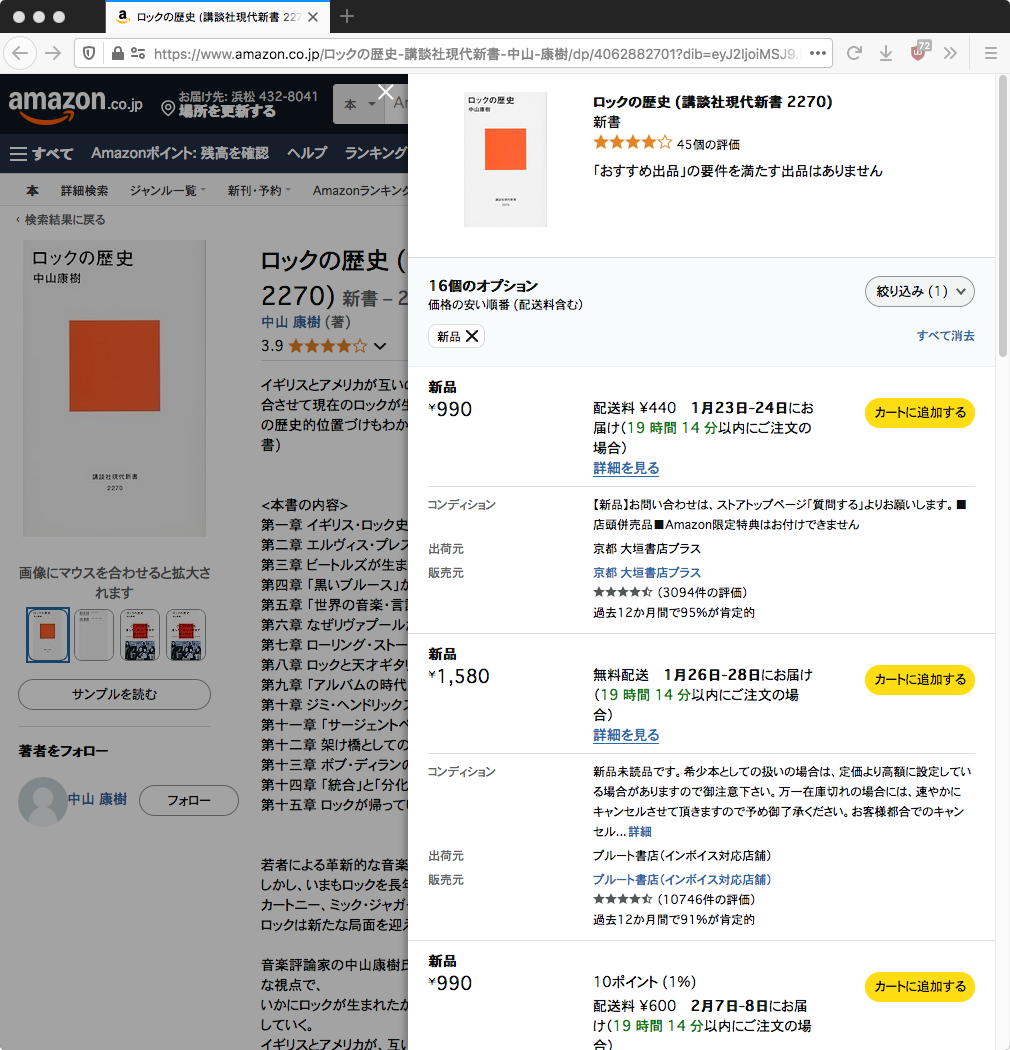Click the author avatar icon
The image size is (1010, 1050).
click(42, 801)
